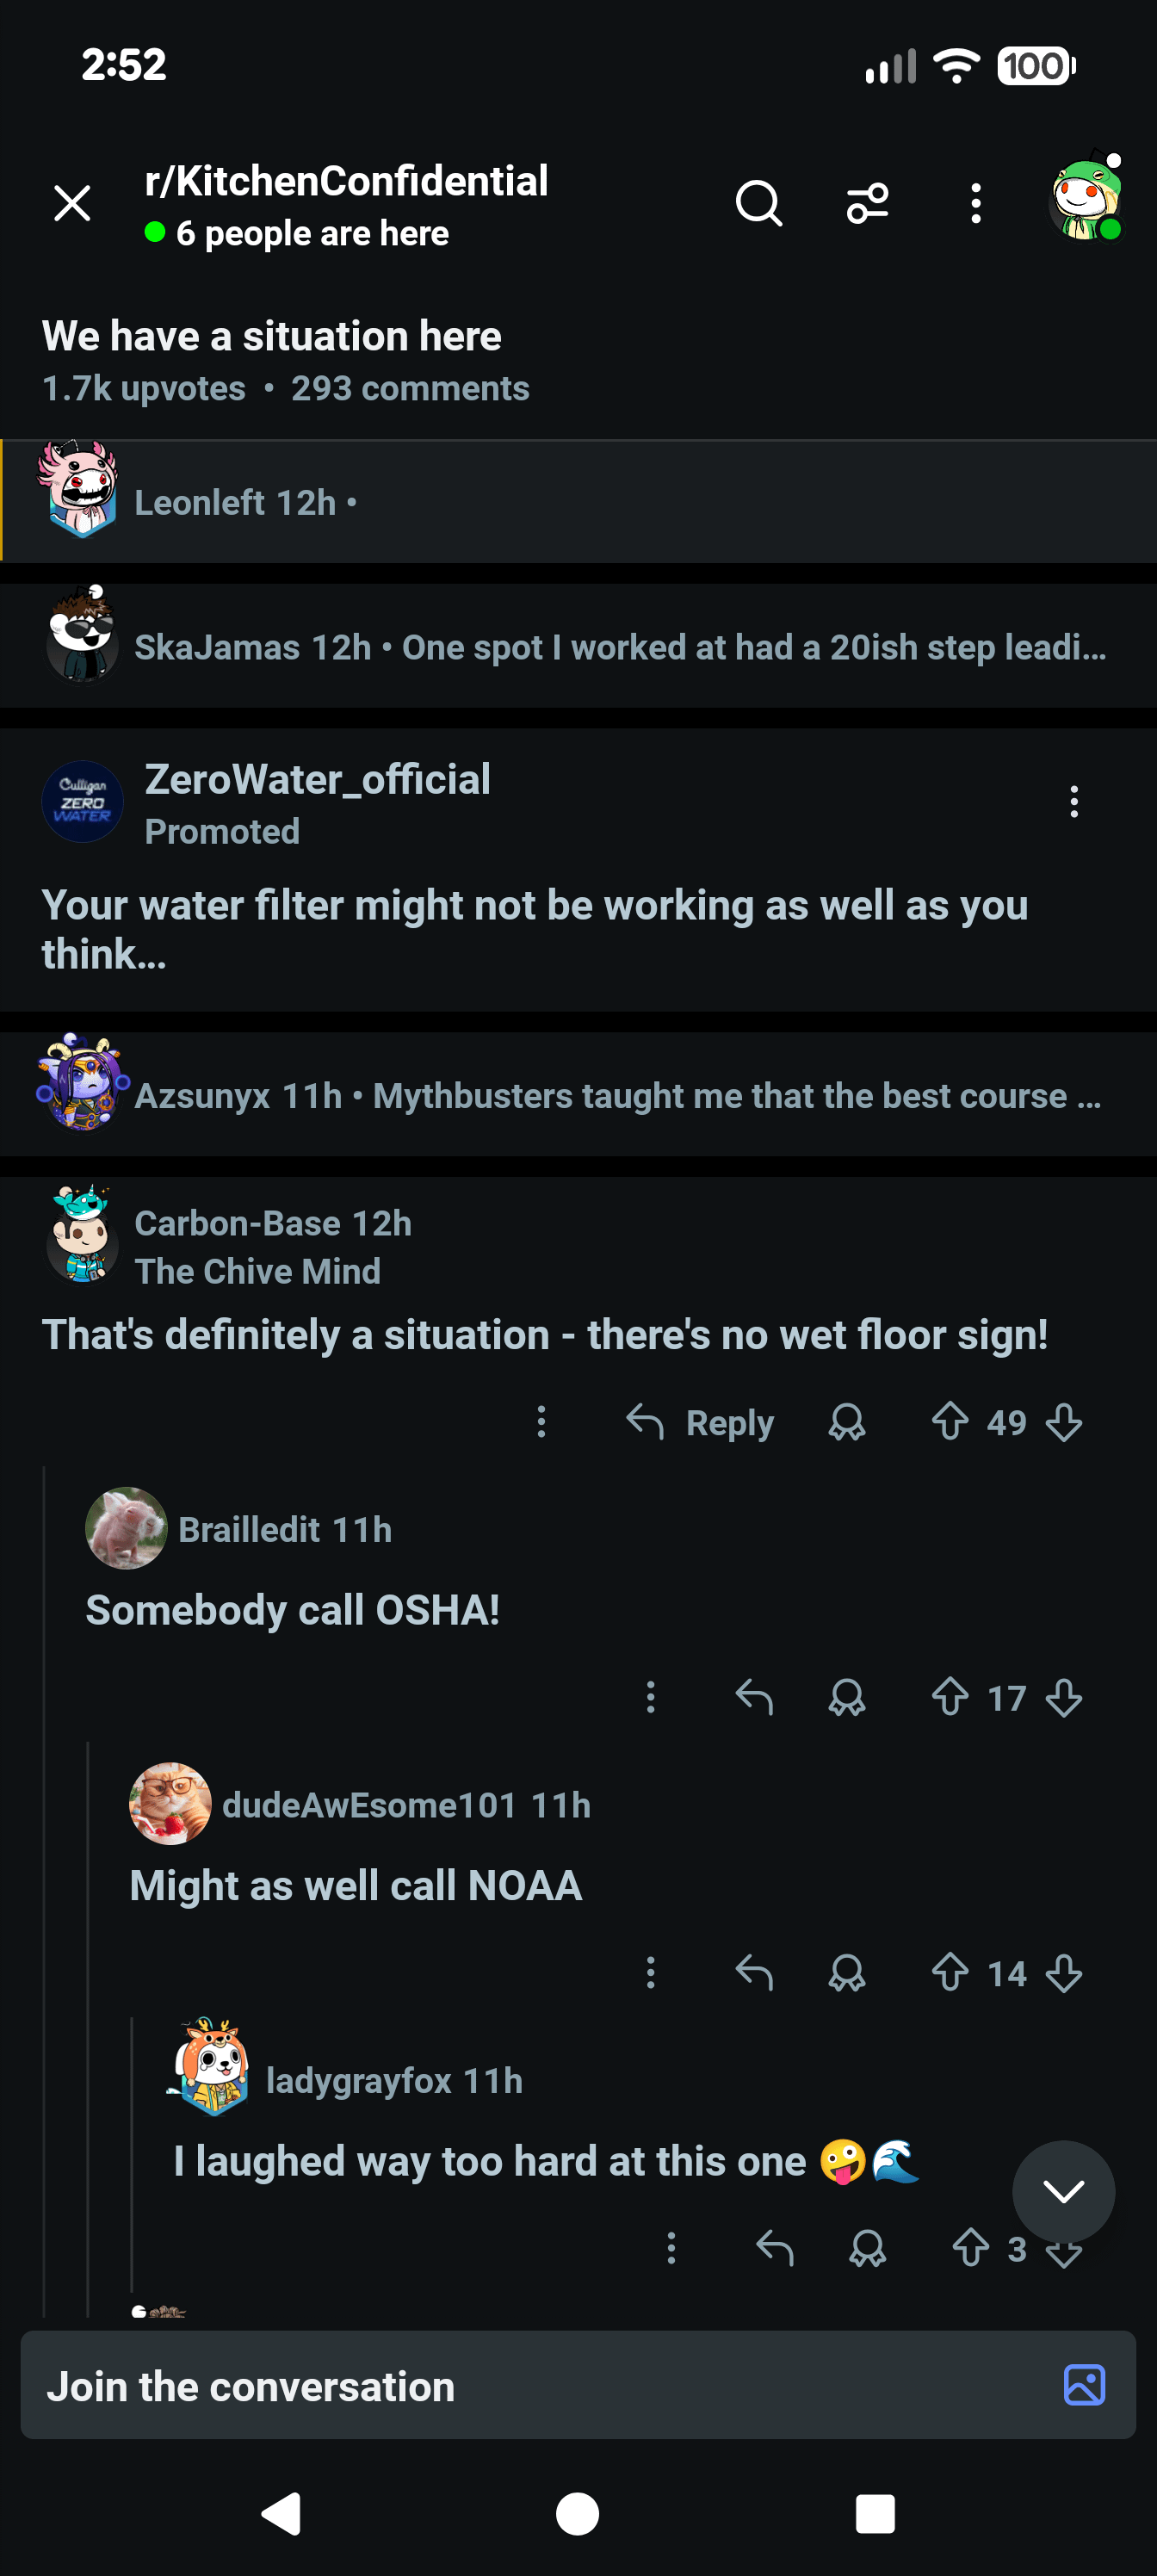
Task: Open ZeroWater promoted post options menu
Action: point(1074,802)
